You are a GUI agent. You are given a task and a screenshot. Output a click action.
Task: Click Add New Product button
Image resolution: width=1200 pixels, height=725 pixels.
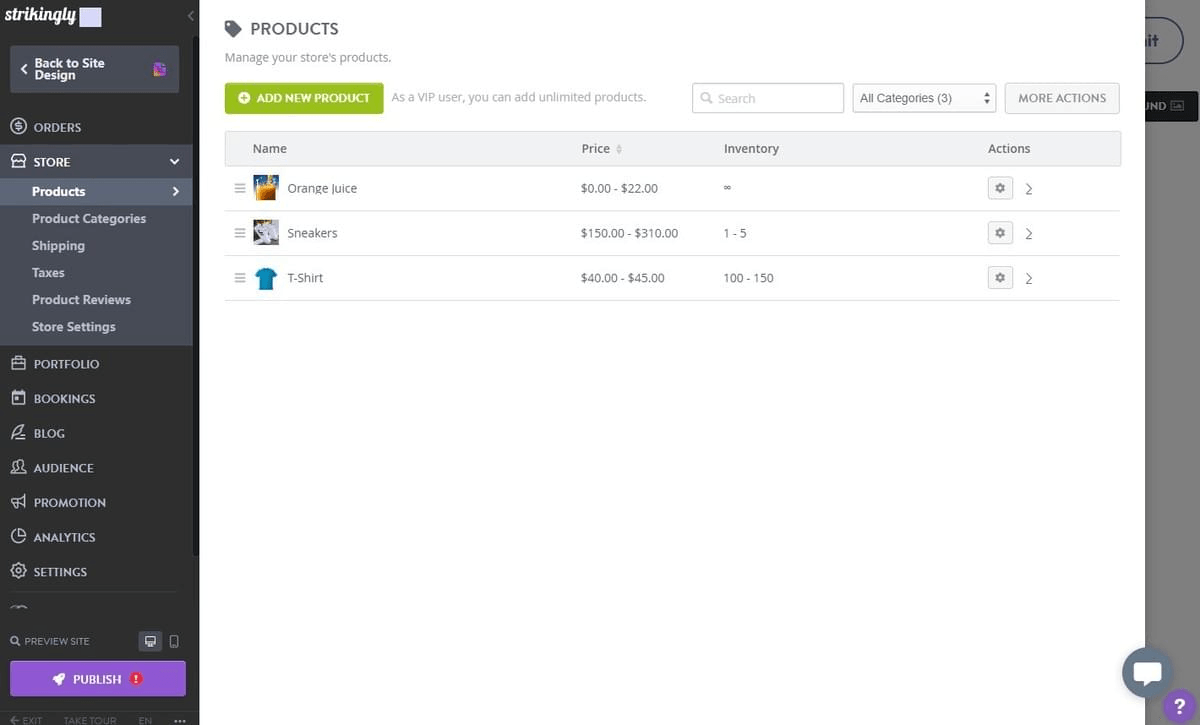(304, 98)
